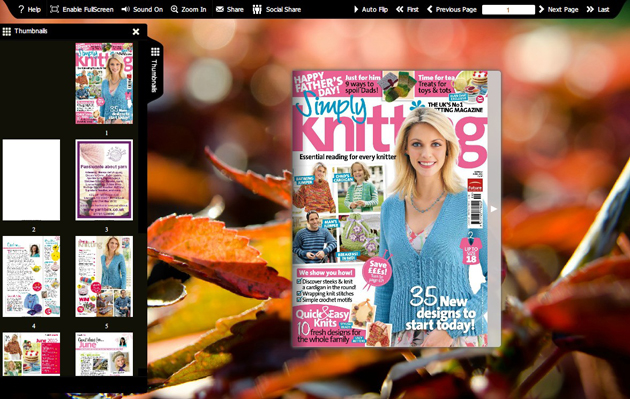Open the pink June article thumbnail

pos(104,354)
